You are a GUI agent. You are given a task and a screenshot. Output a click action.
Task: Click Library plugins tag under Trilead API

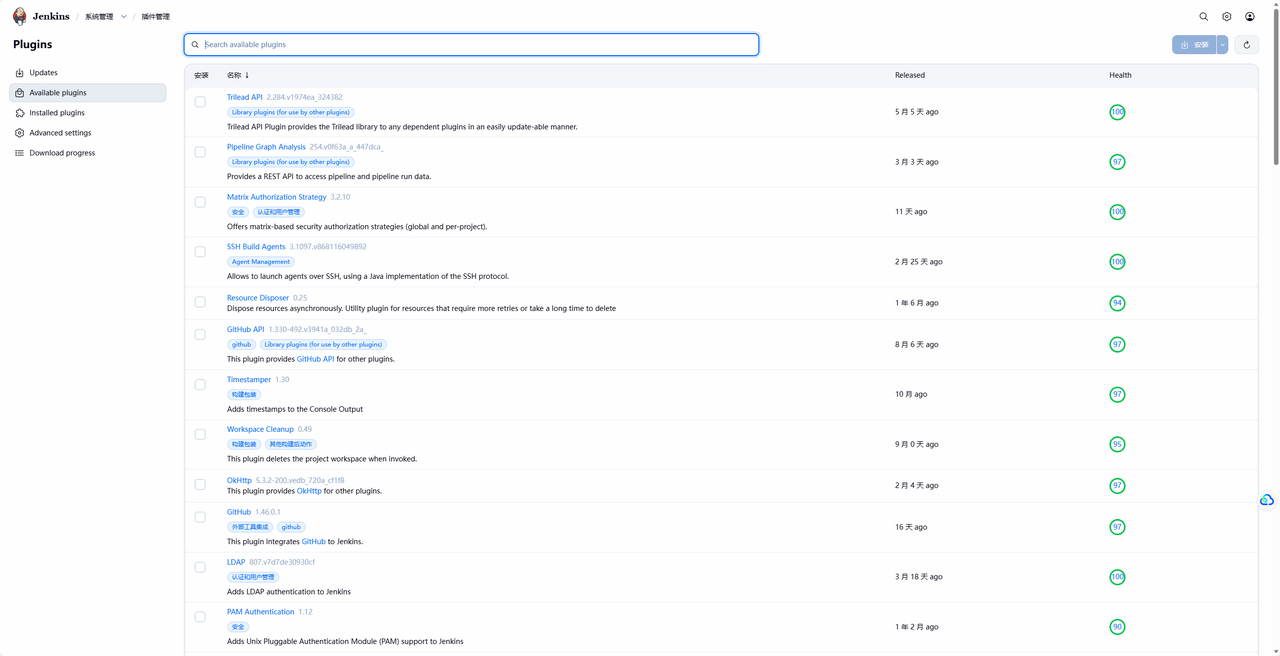pos(291,112)
